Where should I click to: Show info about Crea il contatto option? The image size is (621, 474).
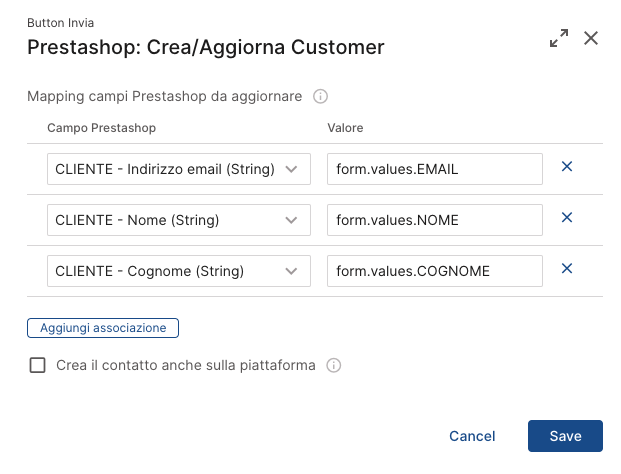[333, 365]
